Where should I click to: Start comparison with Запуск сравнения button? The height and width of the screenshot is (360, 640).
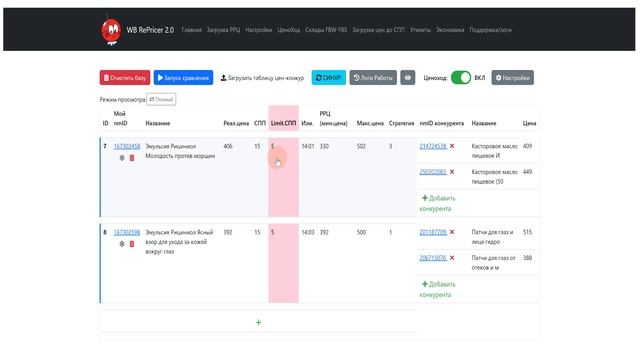(183, 78)
